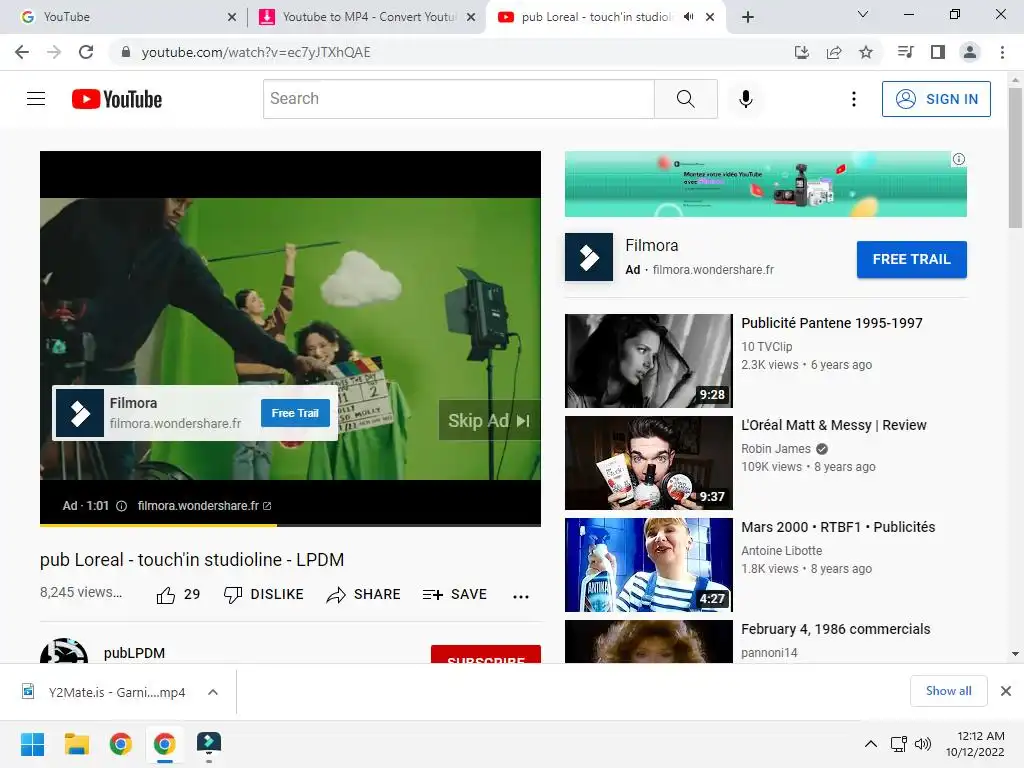Image resolution: width=1024 pixels, height=768 pixels.
Task: Open ad info icon beside Ad 1:01
Action: coord(121,505)
